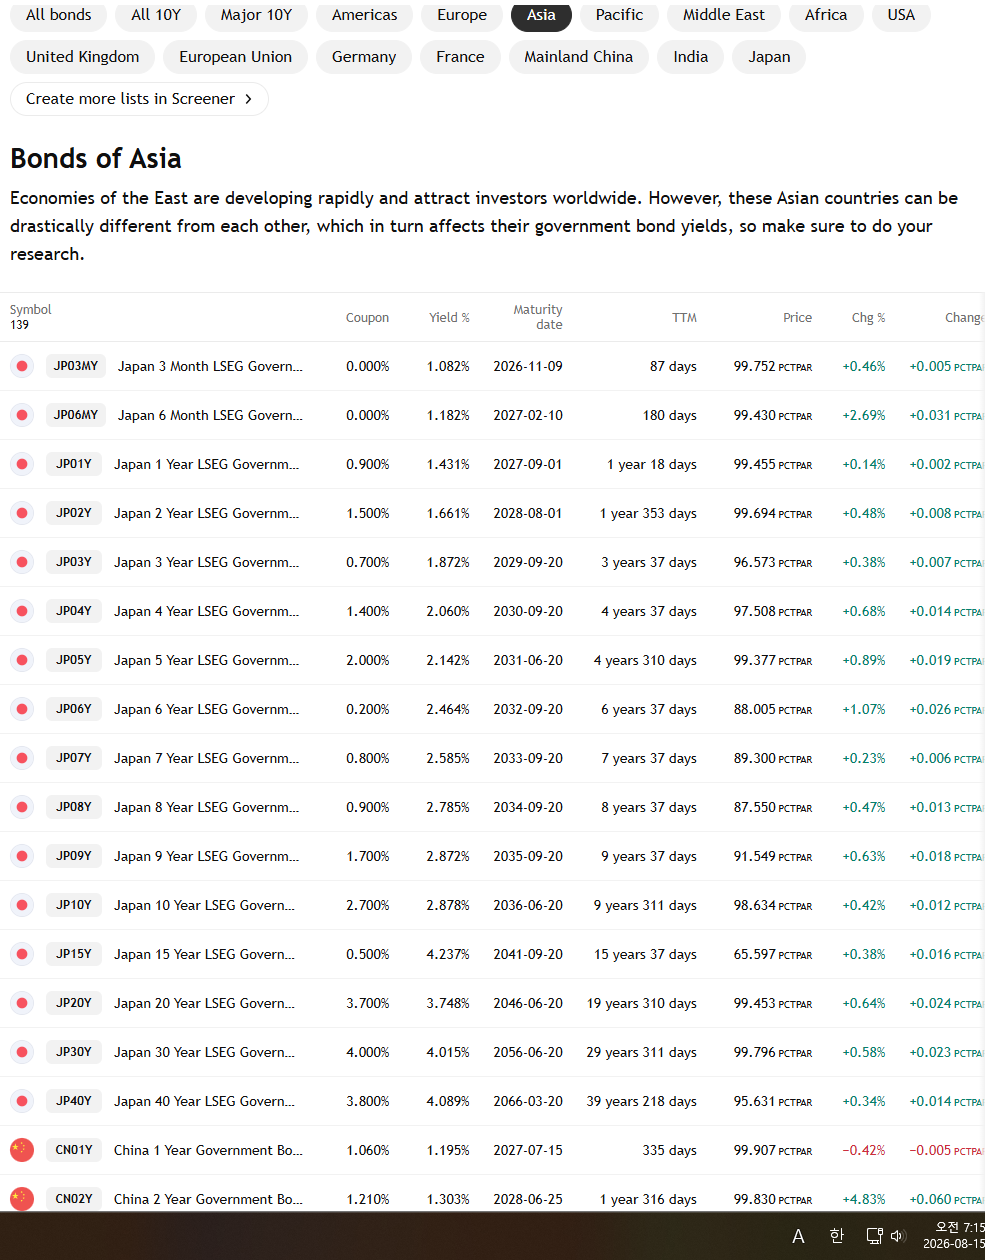Open the United Kingdom bond list

[x=83, y=57]
